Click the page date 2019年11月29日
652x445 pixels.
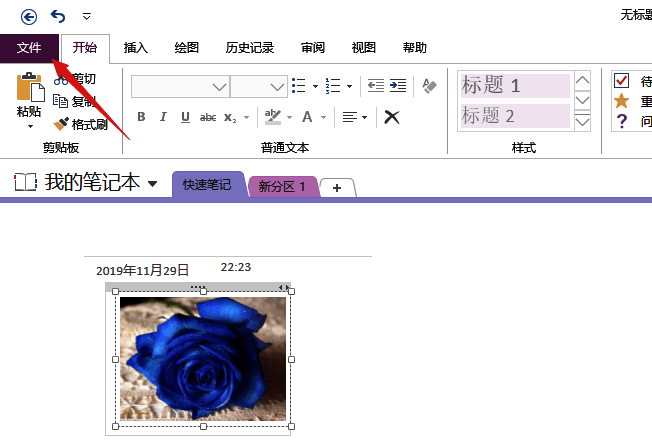(x=143, y=271)
